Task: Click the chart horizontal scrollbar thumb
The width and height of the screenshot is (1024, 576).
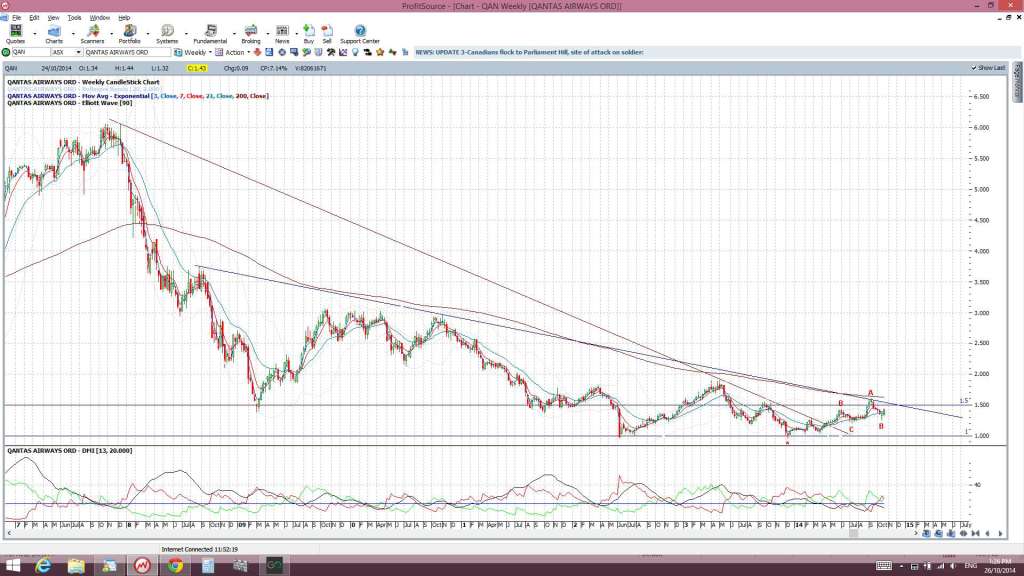Action: point(853,534)
